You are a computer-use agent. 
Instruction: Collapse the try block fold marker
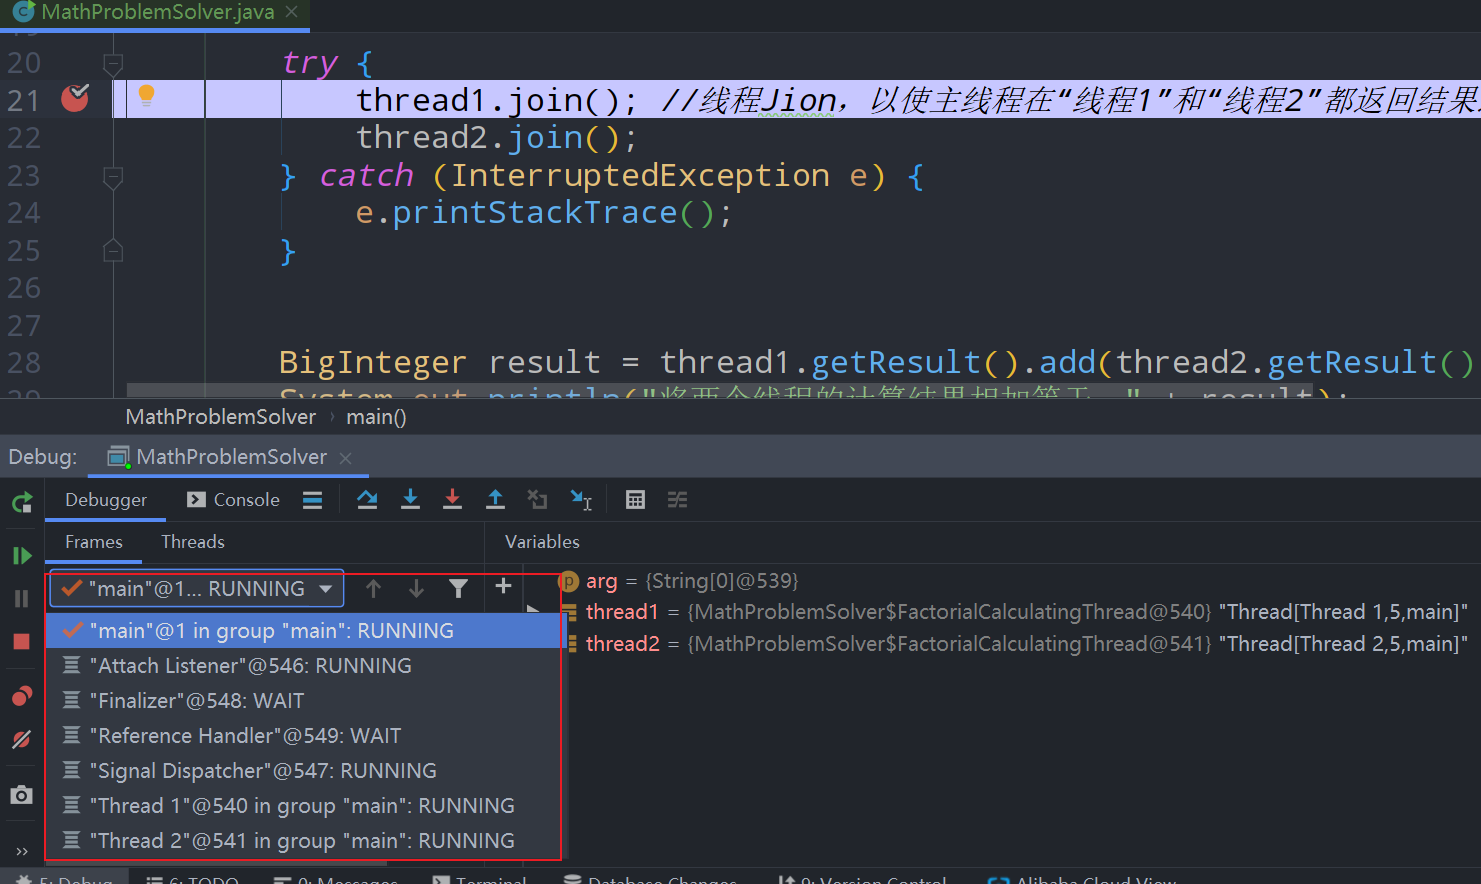pos(113,64)
